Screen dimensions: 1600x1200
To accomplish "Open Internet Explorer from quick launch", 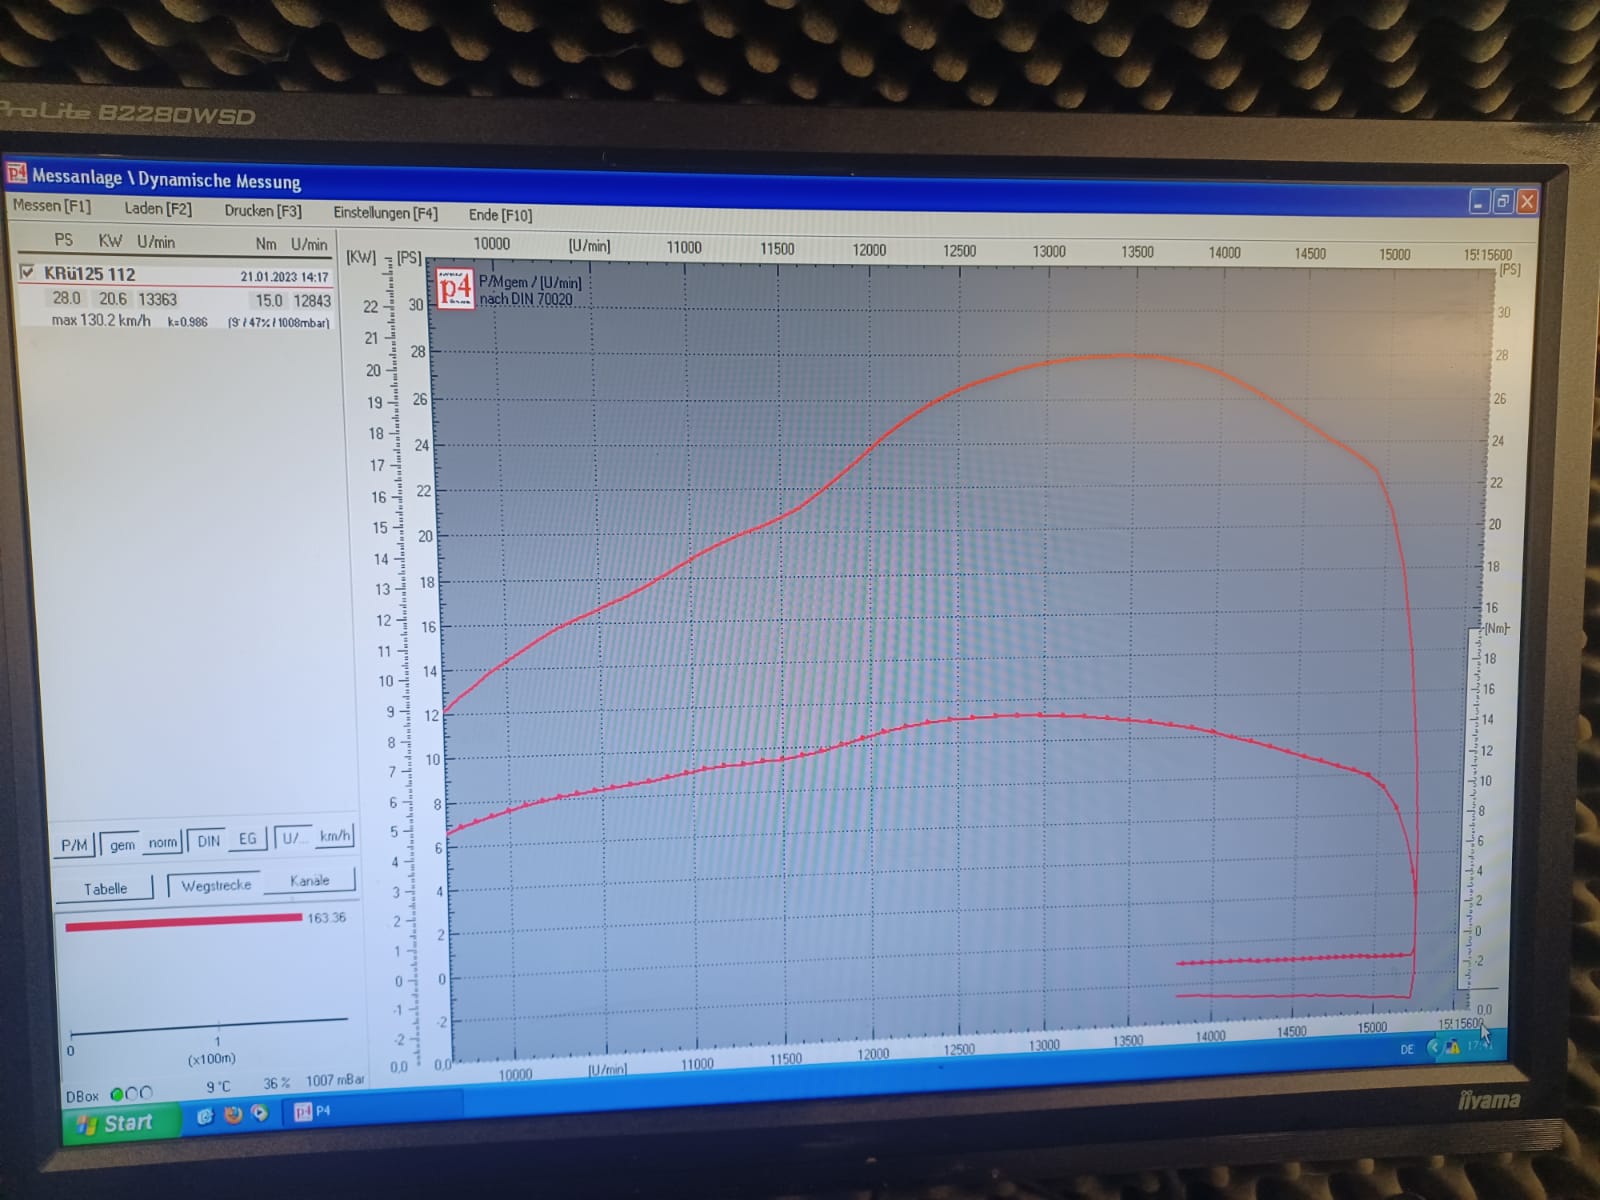I will (205, 1116).
